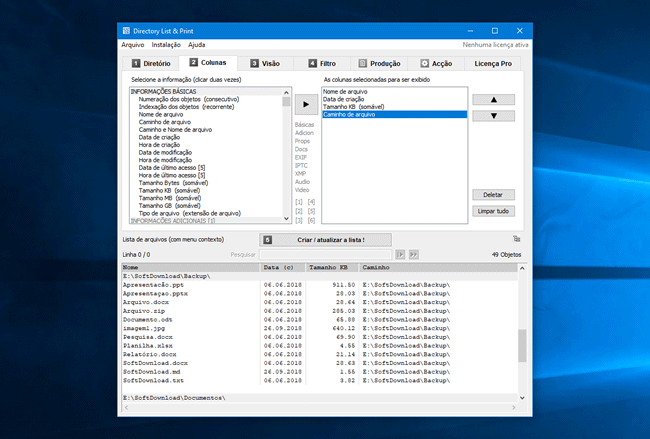
Task: Jump to XMP section link
Action: tap(301, 174)
